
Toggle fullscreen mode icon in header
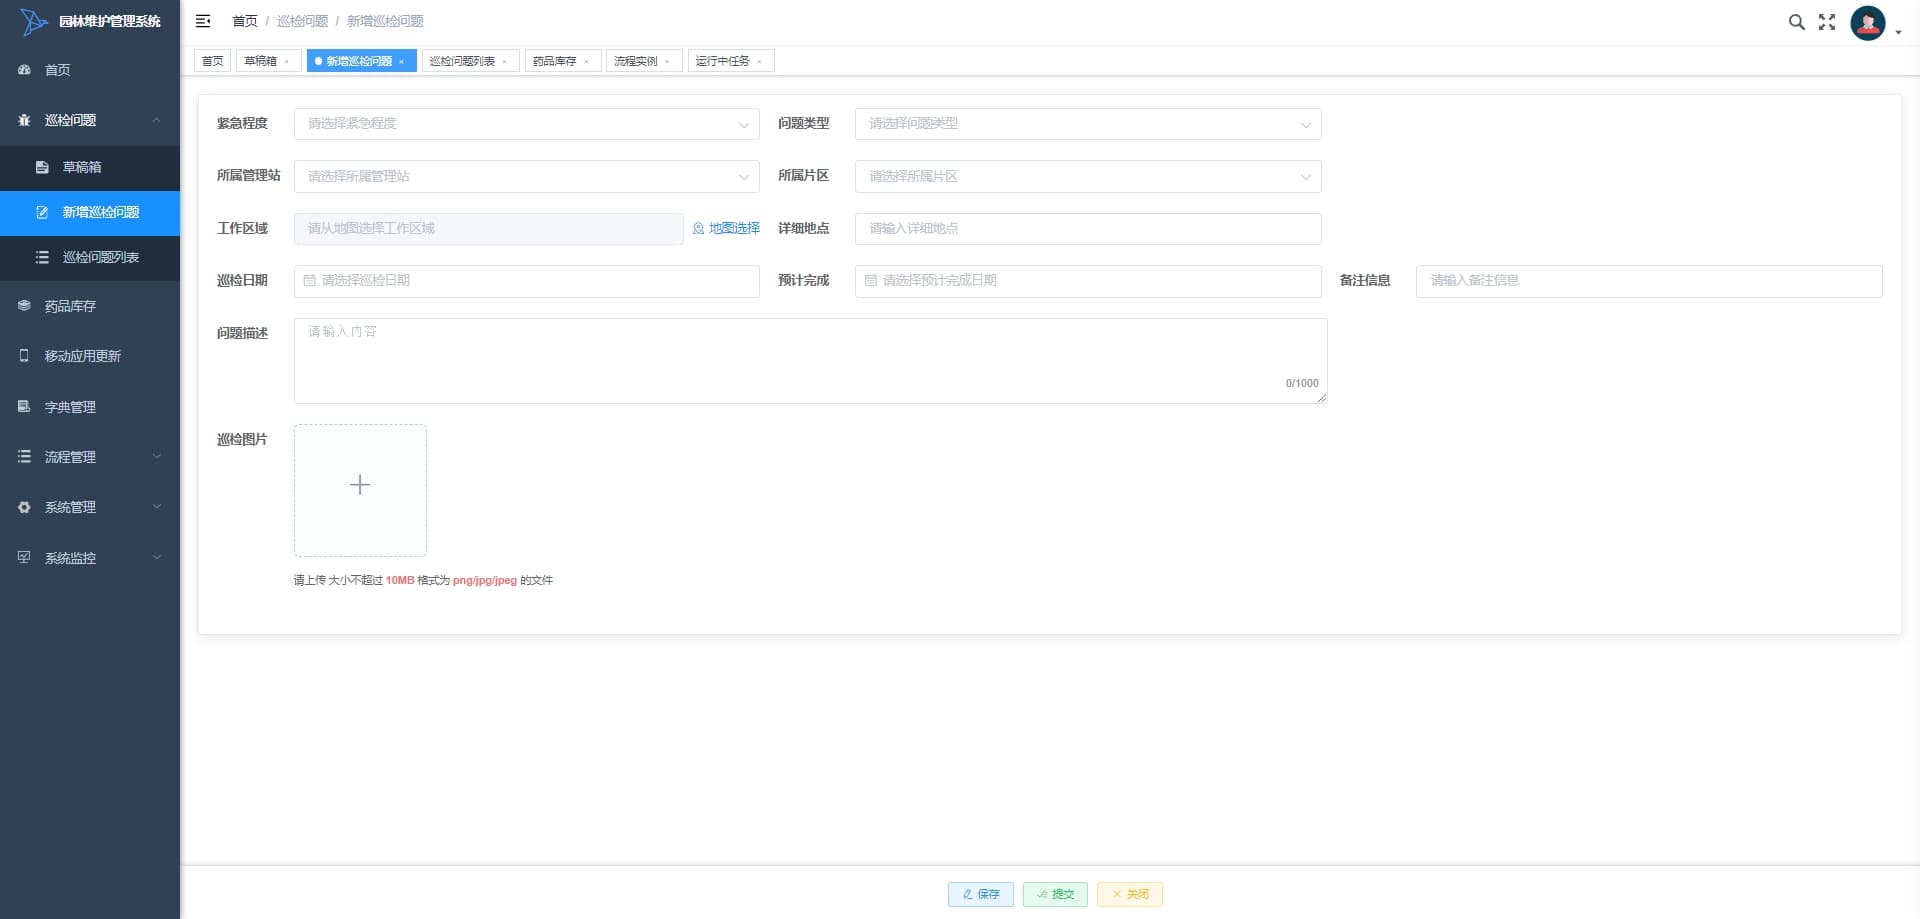pos(1827,22)
